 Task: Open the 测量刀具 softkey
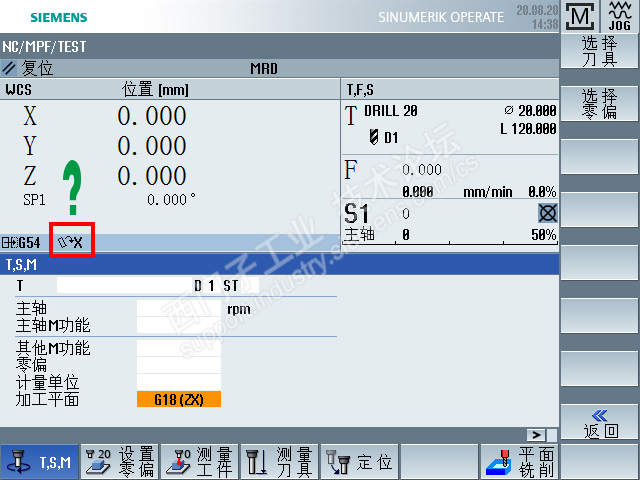280,462
